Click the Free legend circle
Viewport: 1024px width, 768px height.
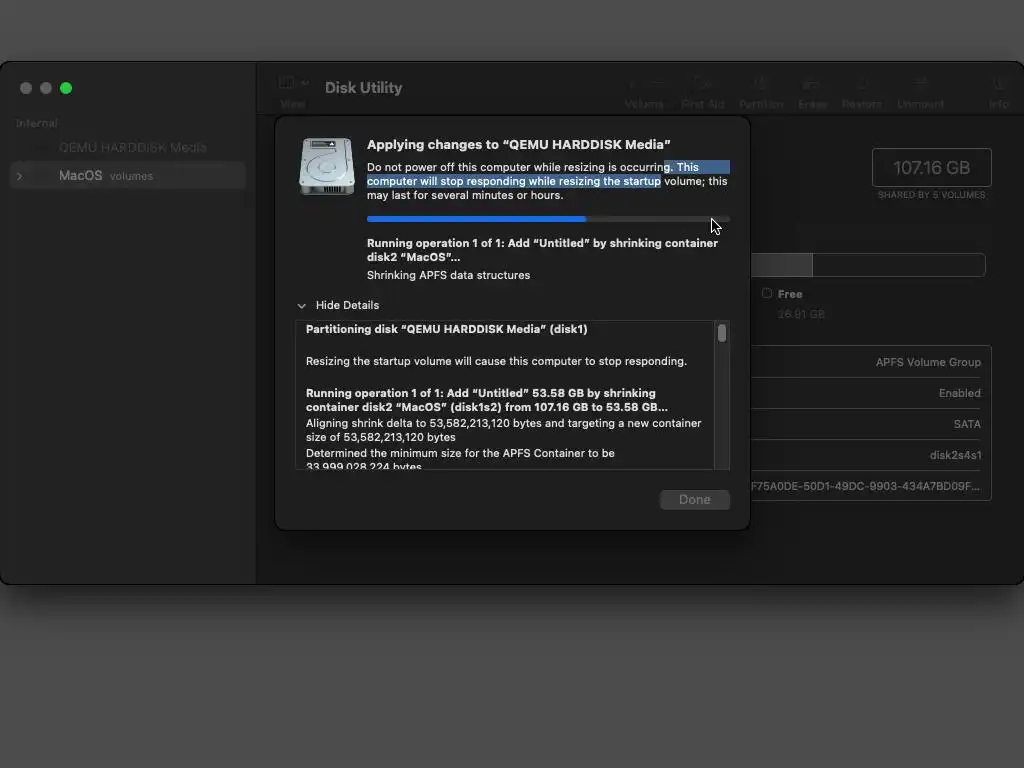point(767,294)
